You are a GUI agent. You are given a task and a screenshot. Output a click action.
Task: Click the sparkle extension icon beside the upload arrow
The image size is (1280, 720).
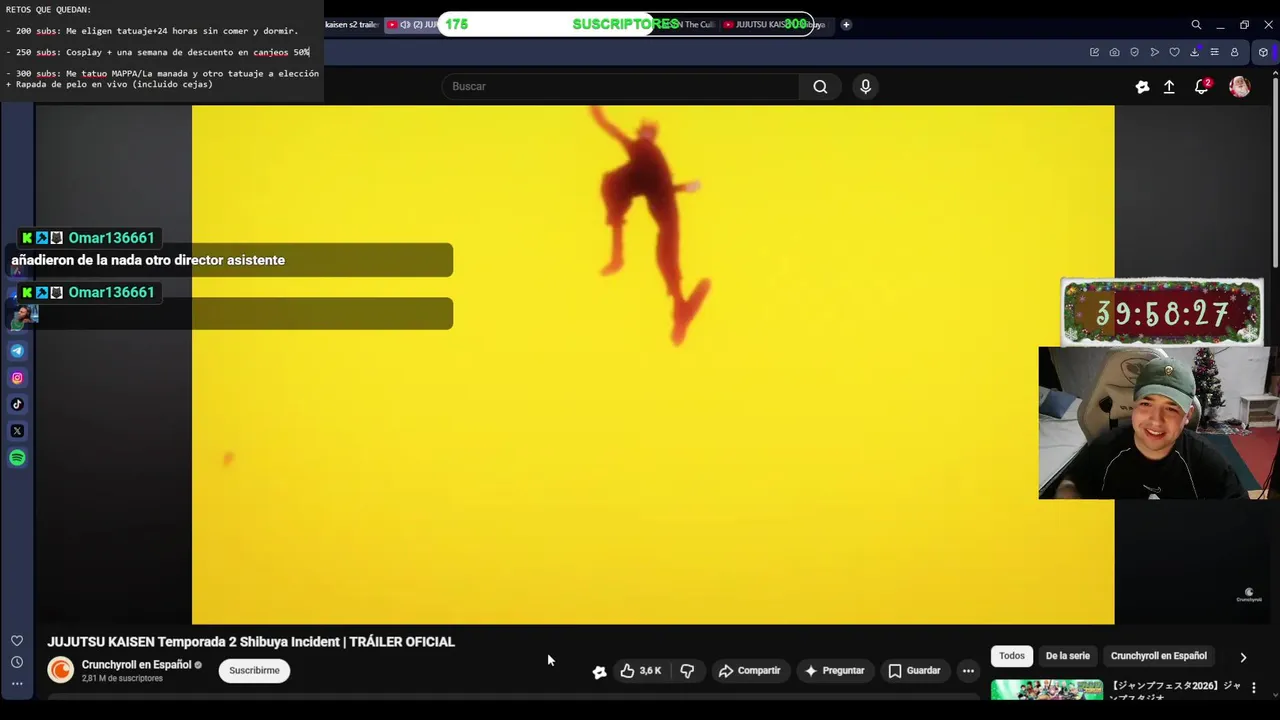coord(1142,87)
